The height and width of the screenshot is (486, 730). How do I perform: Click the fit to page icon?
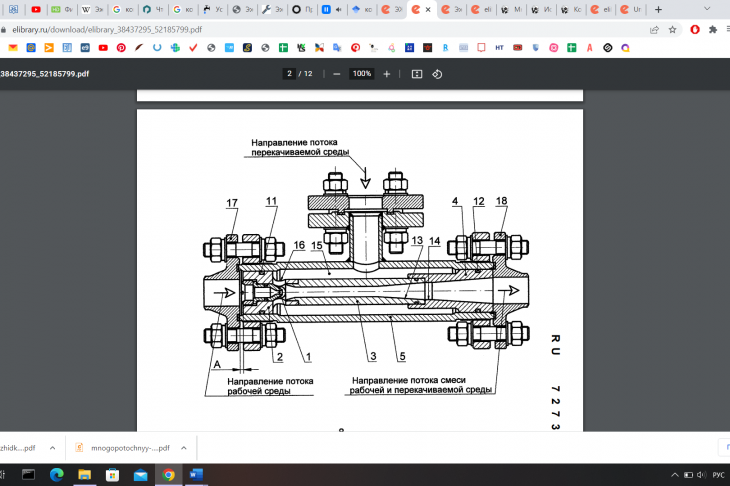417,74
